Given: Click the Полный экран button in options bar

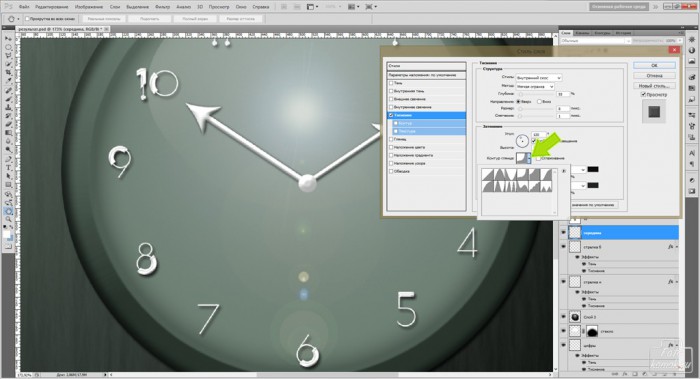Looking at the screenshot, I should [195, 19].
